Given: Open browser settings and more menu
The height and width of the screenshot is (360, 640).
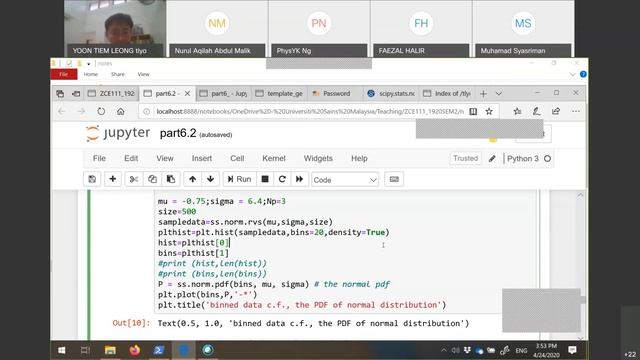Looking at the screenshot, I should (x=576, y=111).
